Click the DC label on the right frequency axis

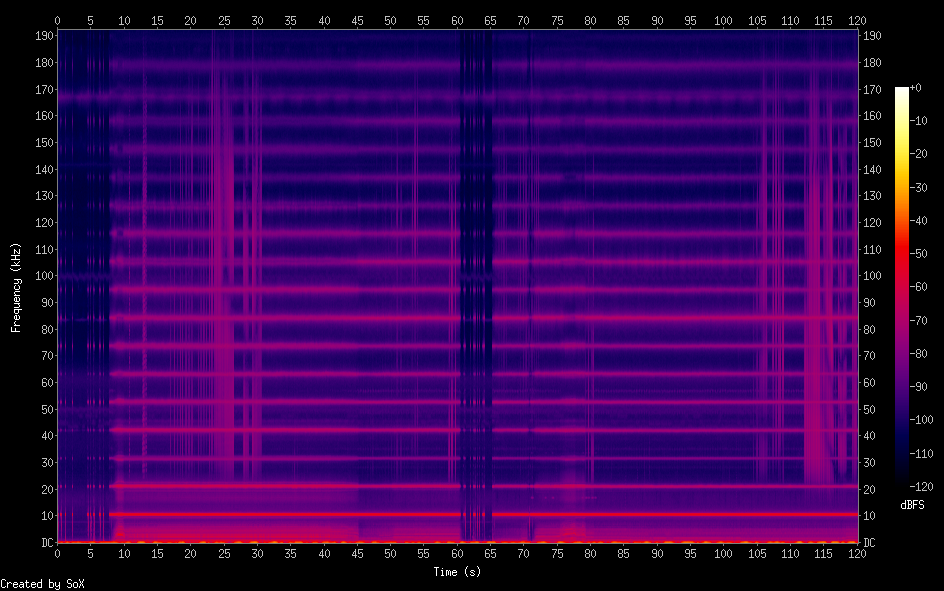coord(869,542)
